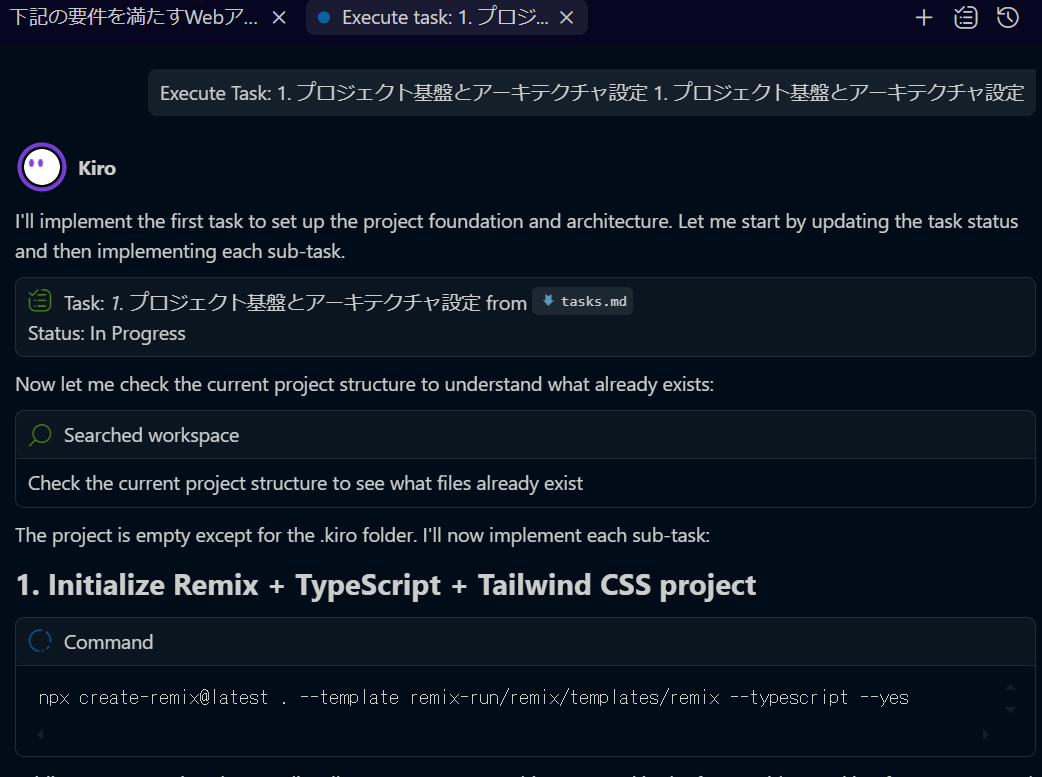Click the Kiro name label
Image resolution: width=1042 pixels, height=777 pixels.
[x=97, y=168]
